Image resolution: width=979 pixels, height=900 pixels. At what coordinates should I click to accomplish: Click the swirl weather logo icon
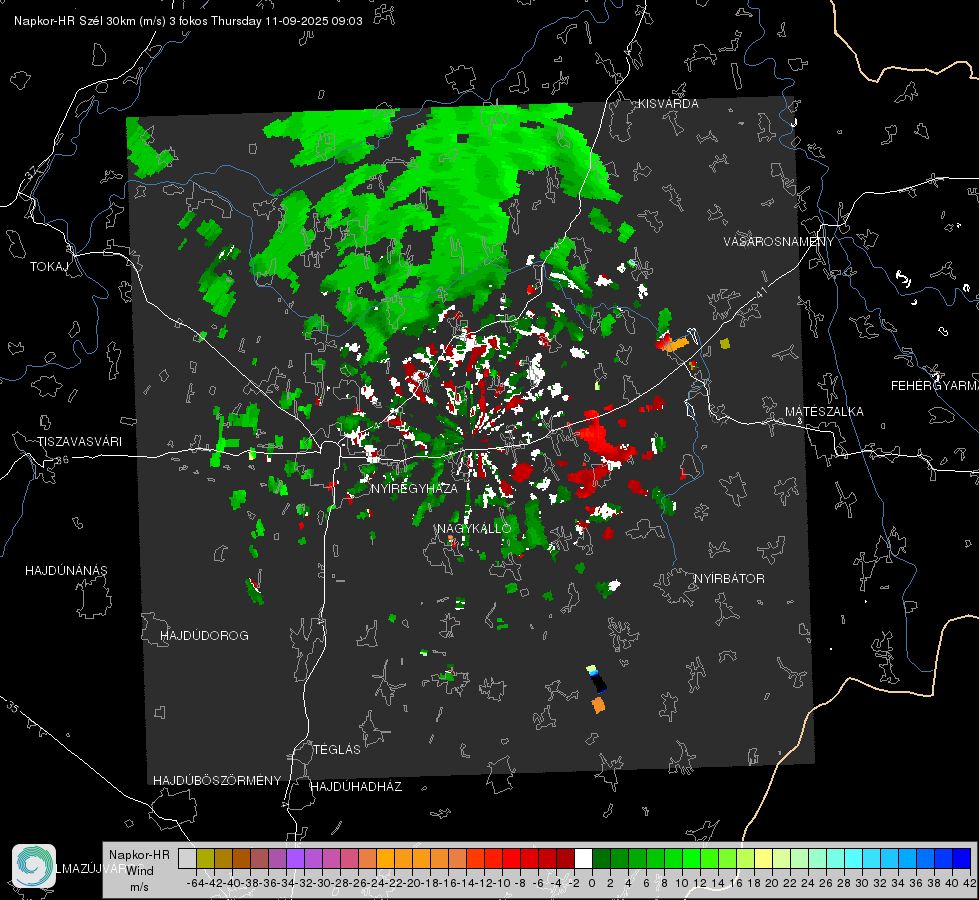point(34,866)
